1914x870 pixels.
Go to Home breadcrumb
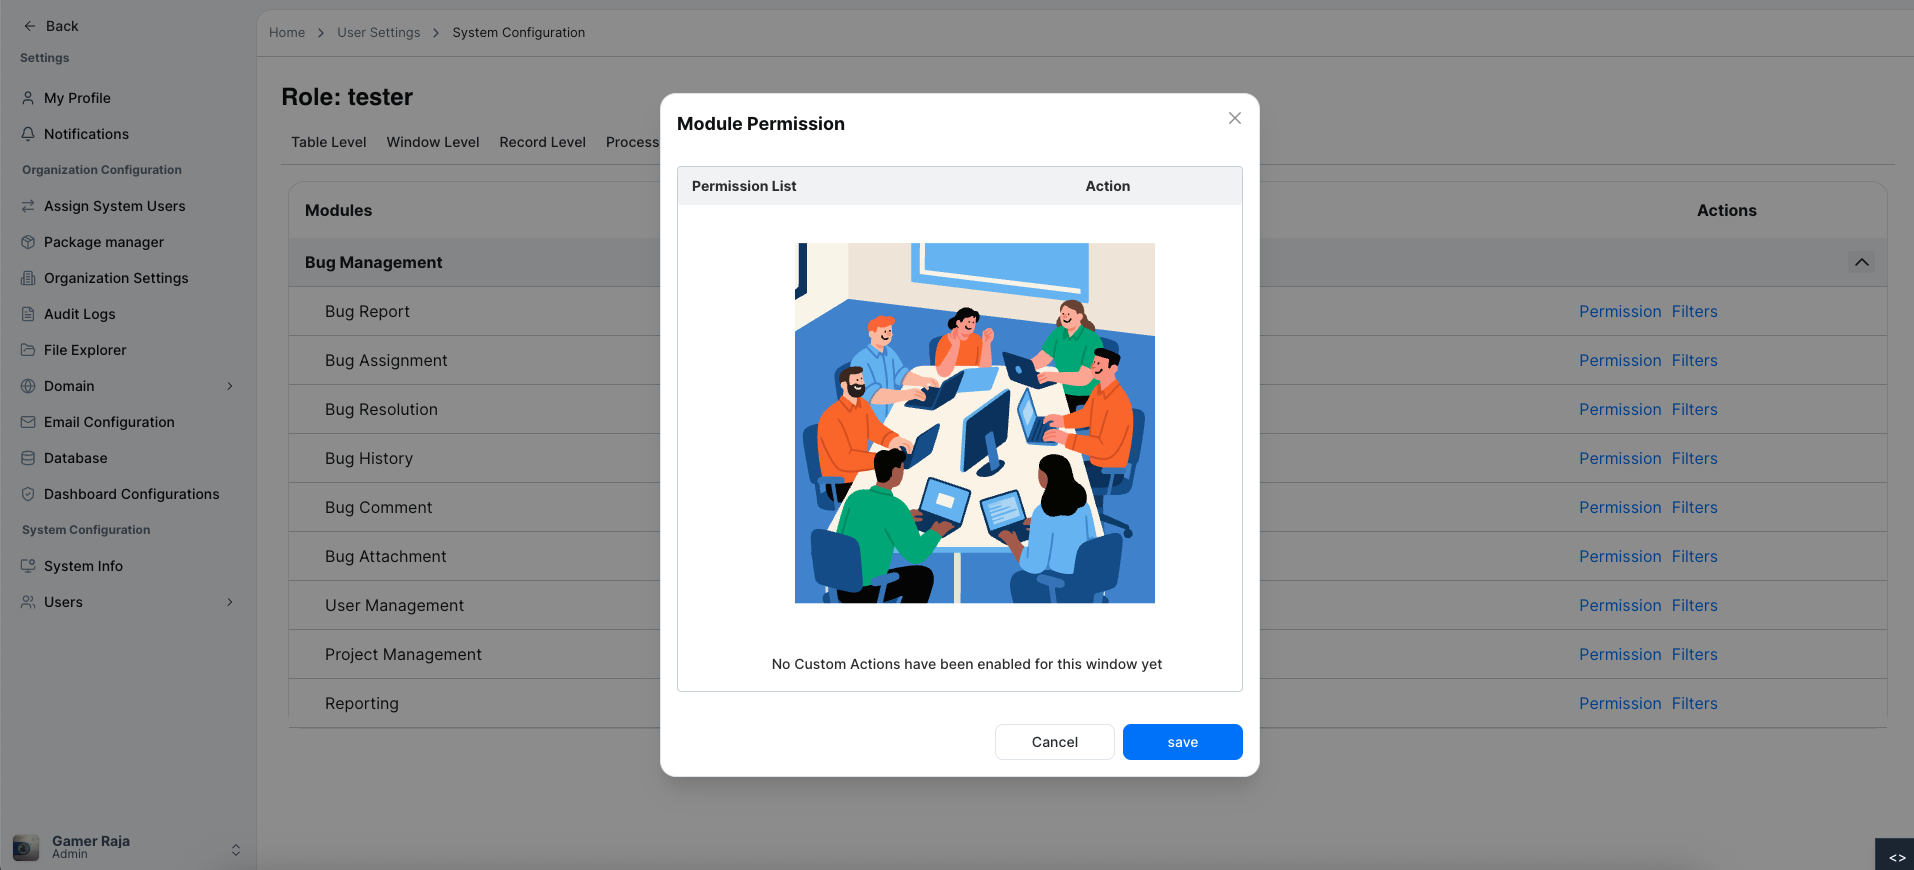[287, 33]
